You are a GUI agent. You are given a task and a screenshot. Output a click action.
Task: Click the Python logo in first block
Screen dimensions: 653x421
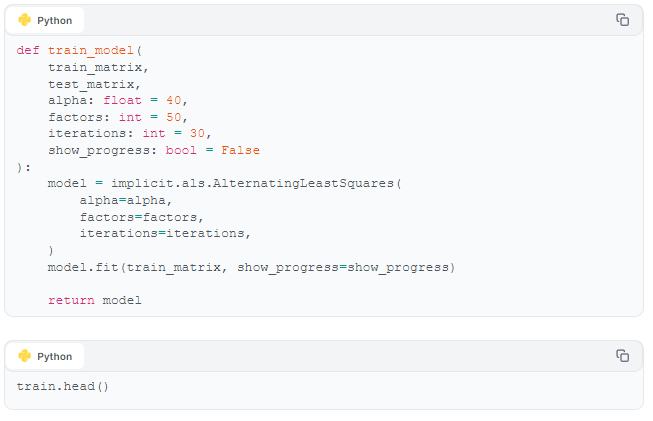pos(25,20)
